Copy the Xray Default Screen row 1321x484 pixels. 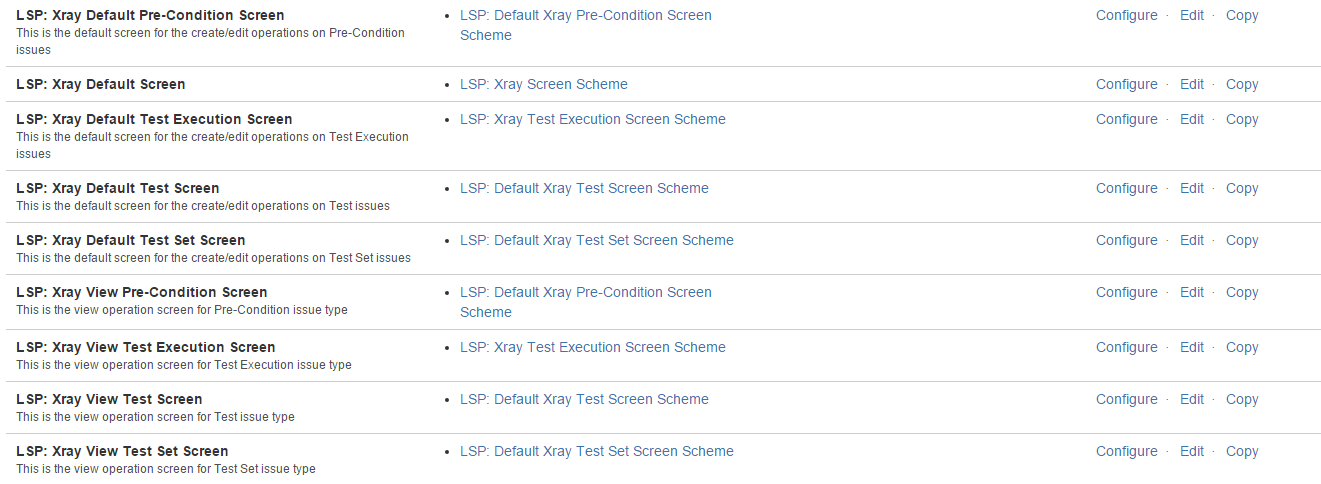point(1242,84)
